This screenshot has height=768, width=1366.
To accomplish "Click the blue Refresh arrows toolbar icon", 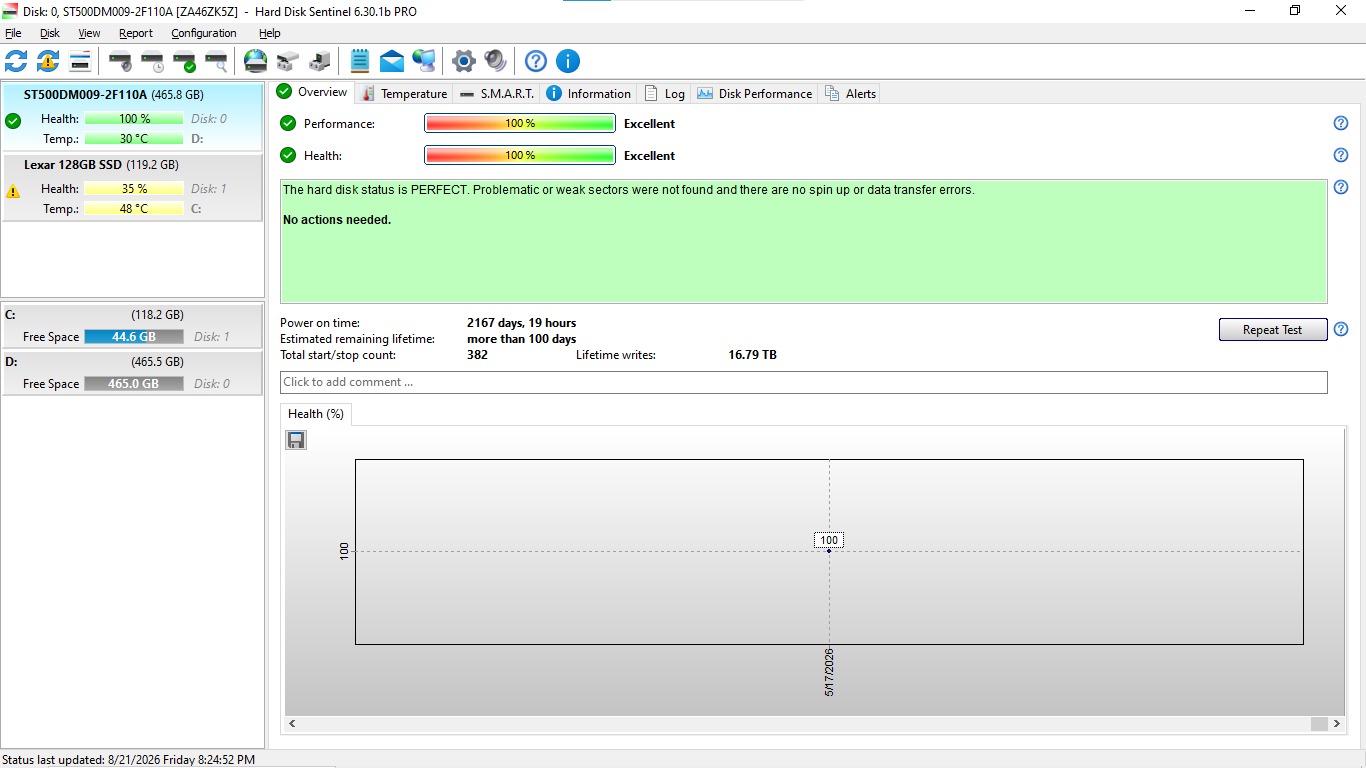I will coord(16,61).
